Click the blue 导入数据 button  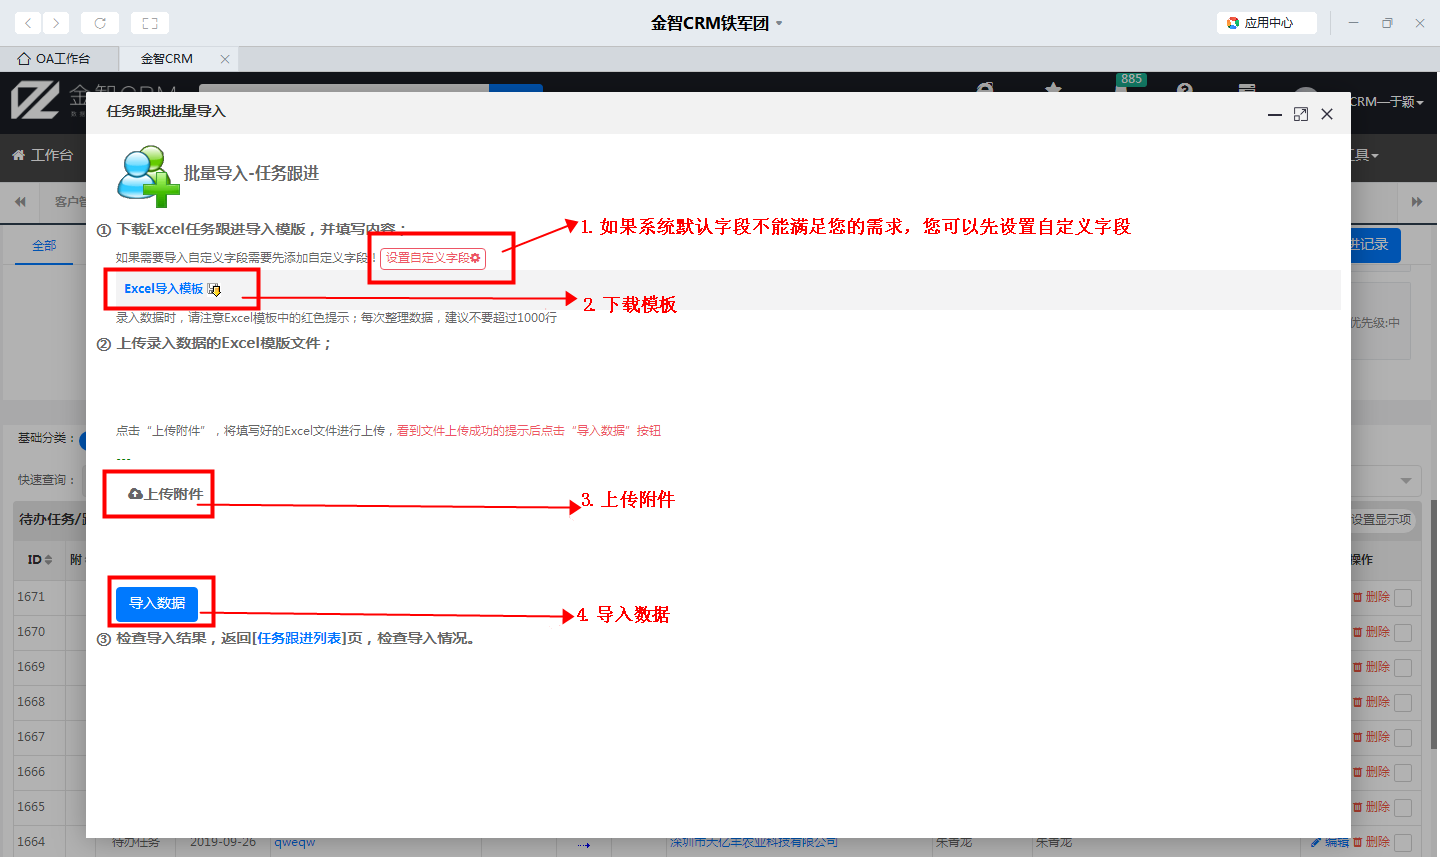(157, 603)
